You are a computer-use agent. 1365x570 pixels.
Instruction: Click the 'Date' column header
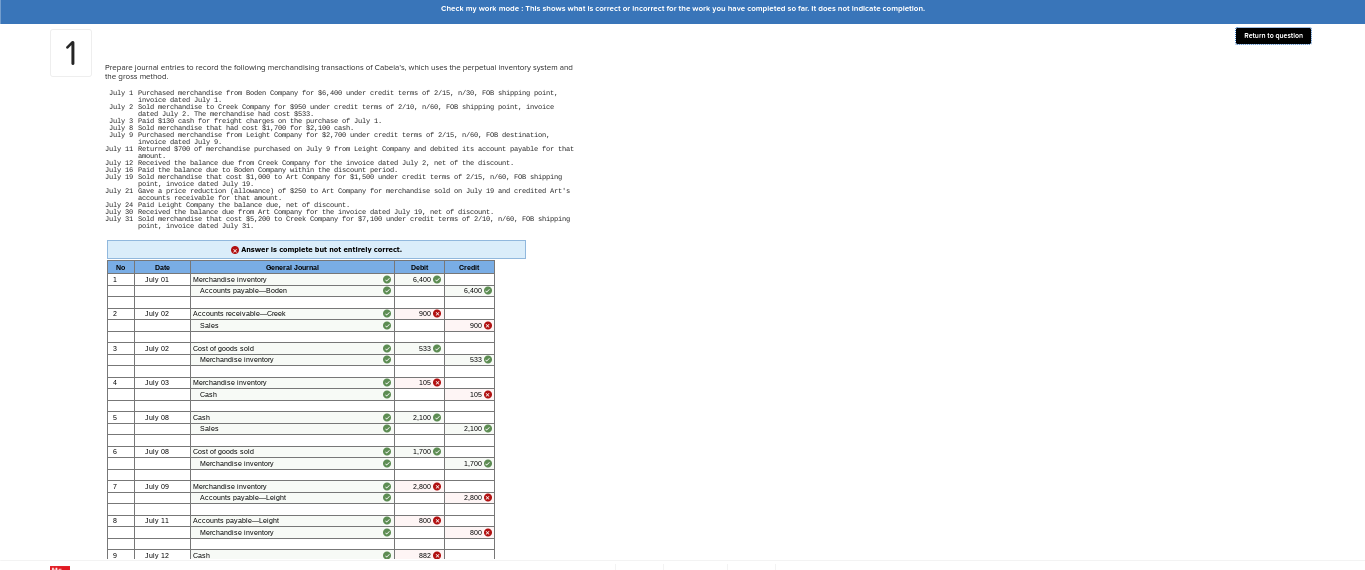162,267
